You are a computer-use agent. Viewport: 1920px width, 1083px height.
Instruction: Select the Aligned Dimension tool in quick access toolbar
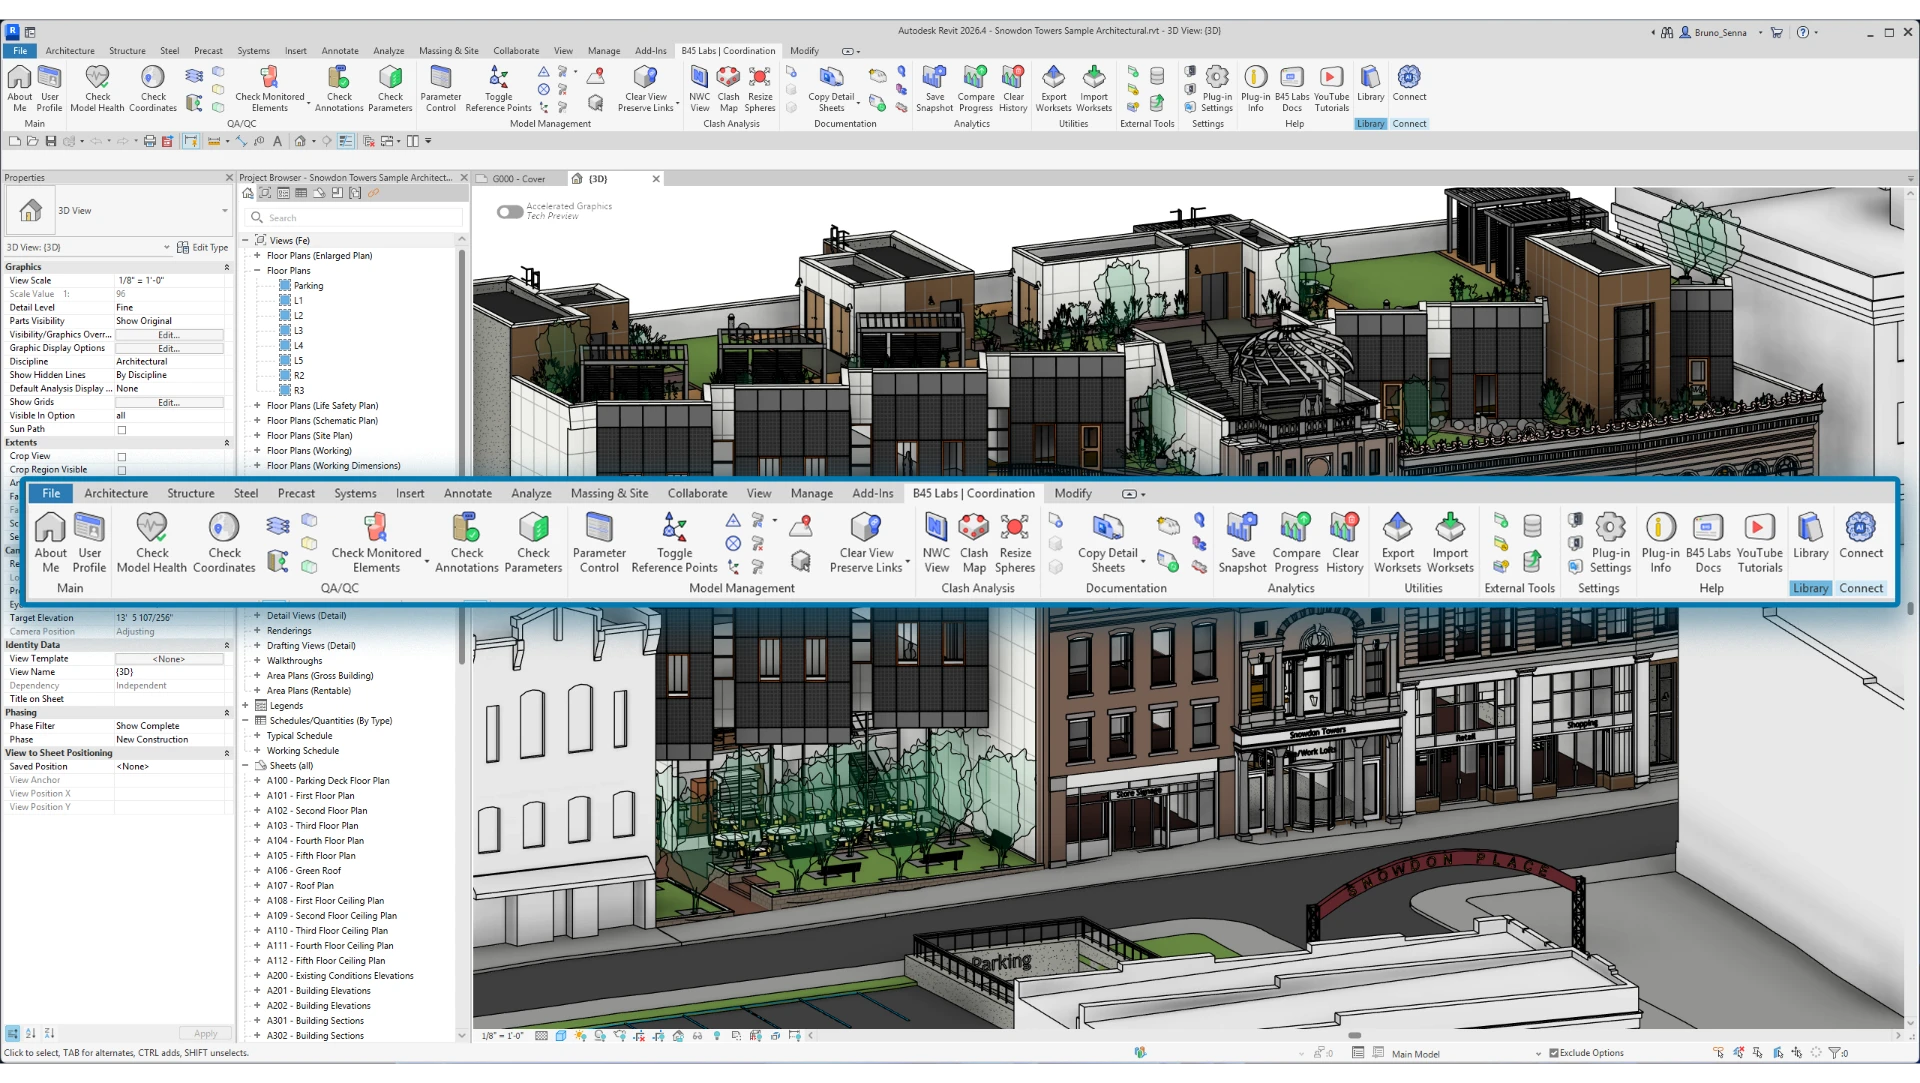pos(241,142)
